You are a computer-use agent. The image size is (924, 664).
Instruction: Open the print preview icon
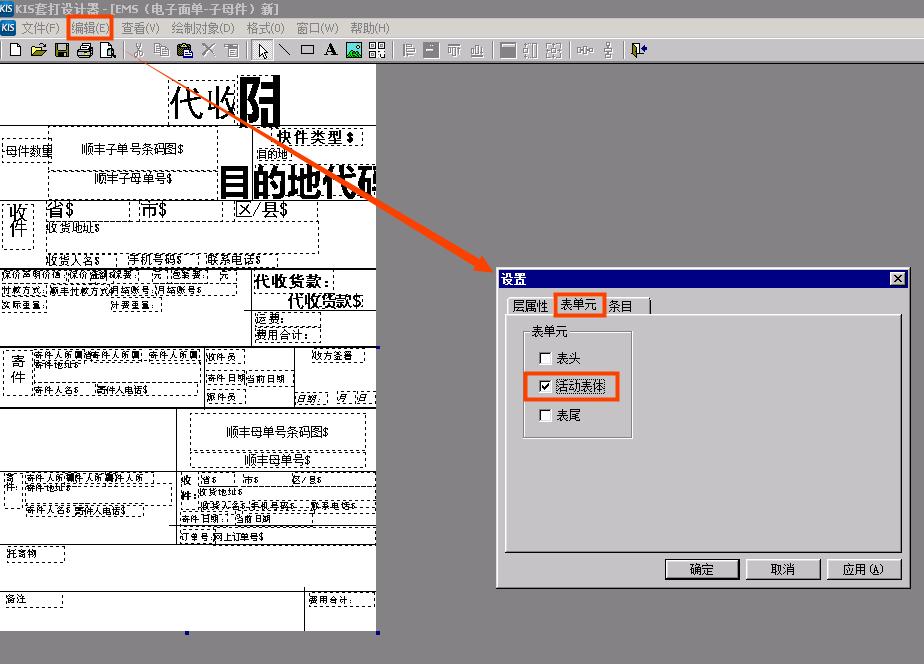pos(108,50)
